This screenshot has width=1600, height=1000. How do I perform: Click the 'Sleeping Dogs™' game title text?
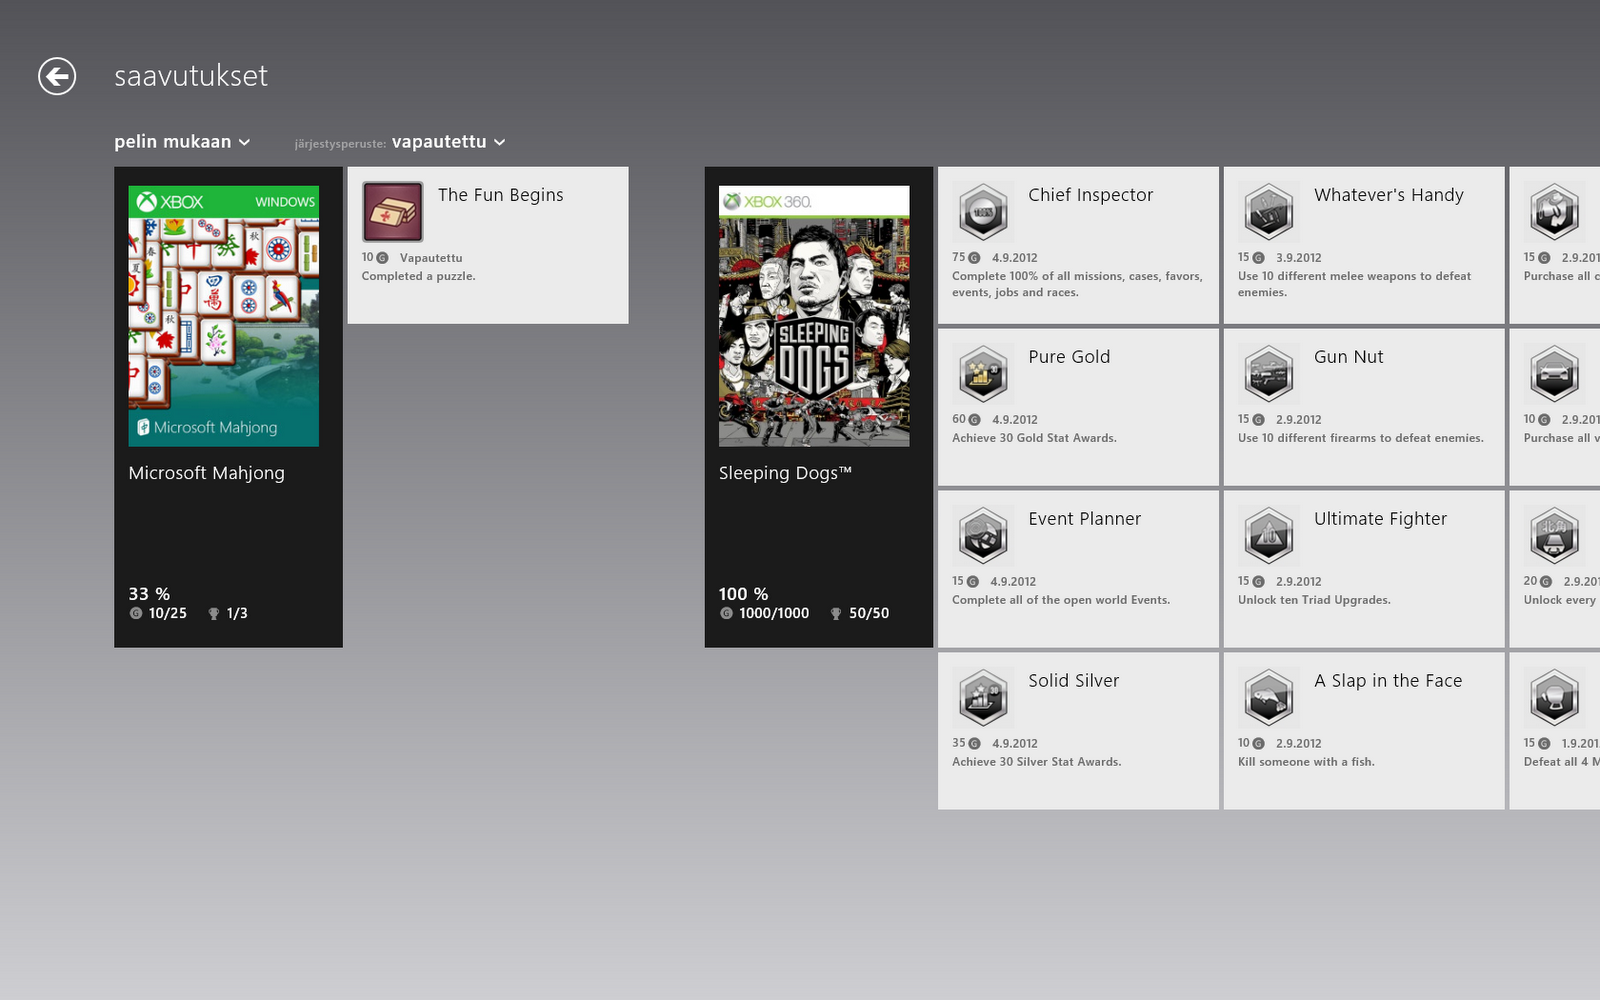(785, 473)
